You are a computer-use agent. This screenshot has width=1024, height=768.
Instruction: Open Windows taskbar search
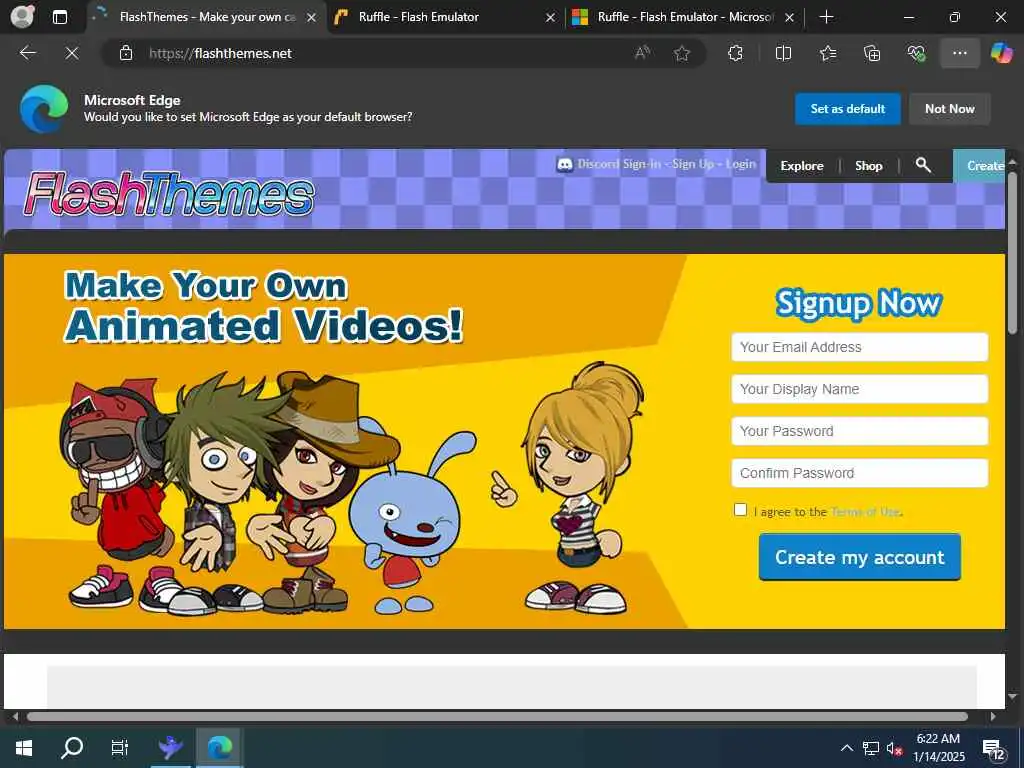[x=72, y=747]
